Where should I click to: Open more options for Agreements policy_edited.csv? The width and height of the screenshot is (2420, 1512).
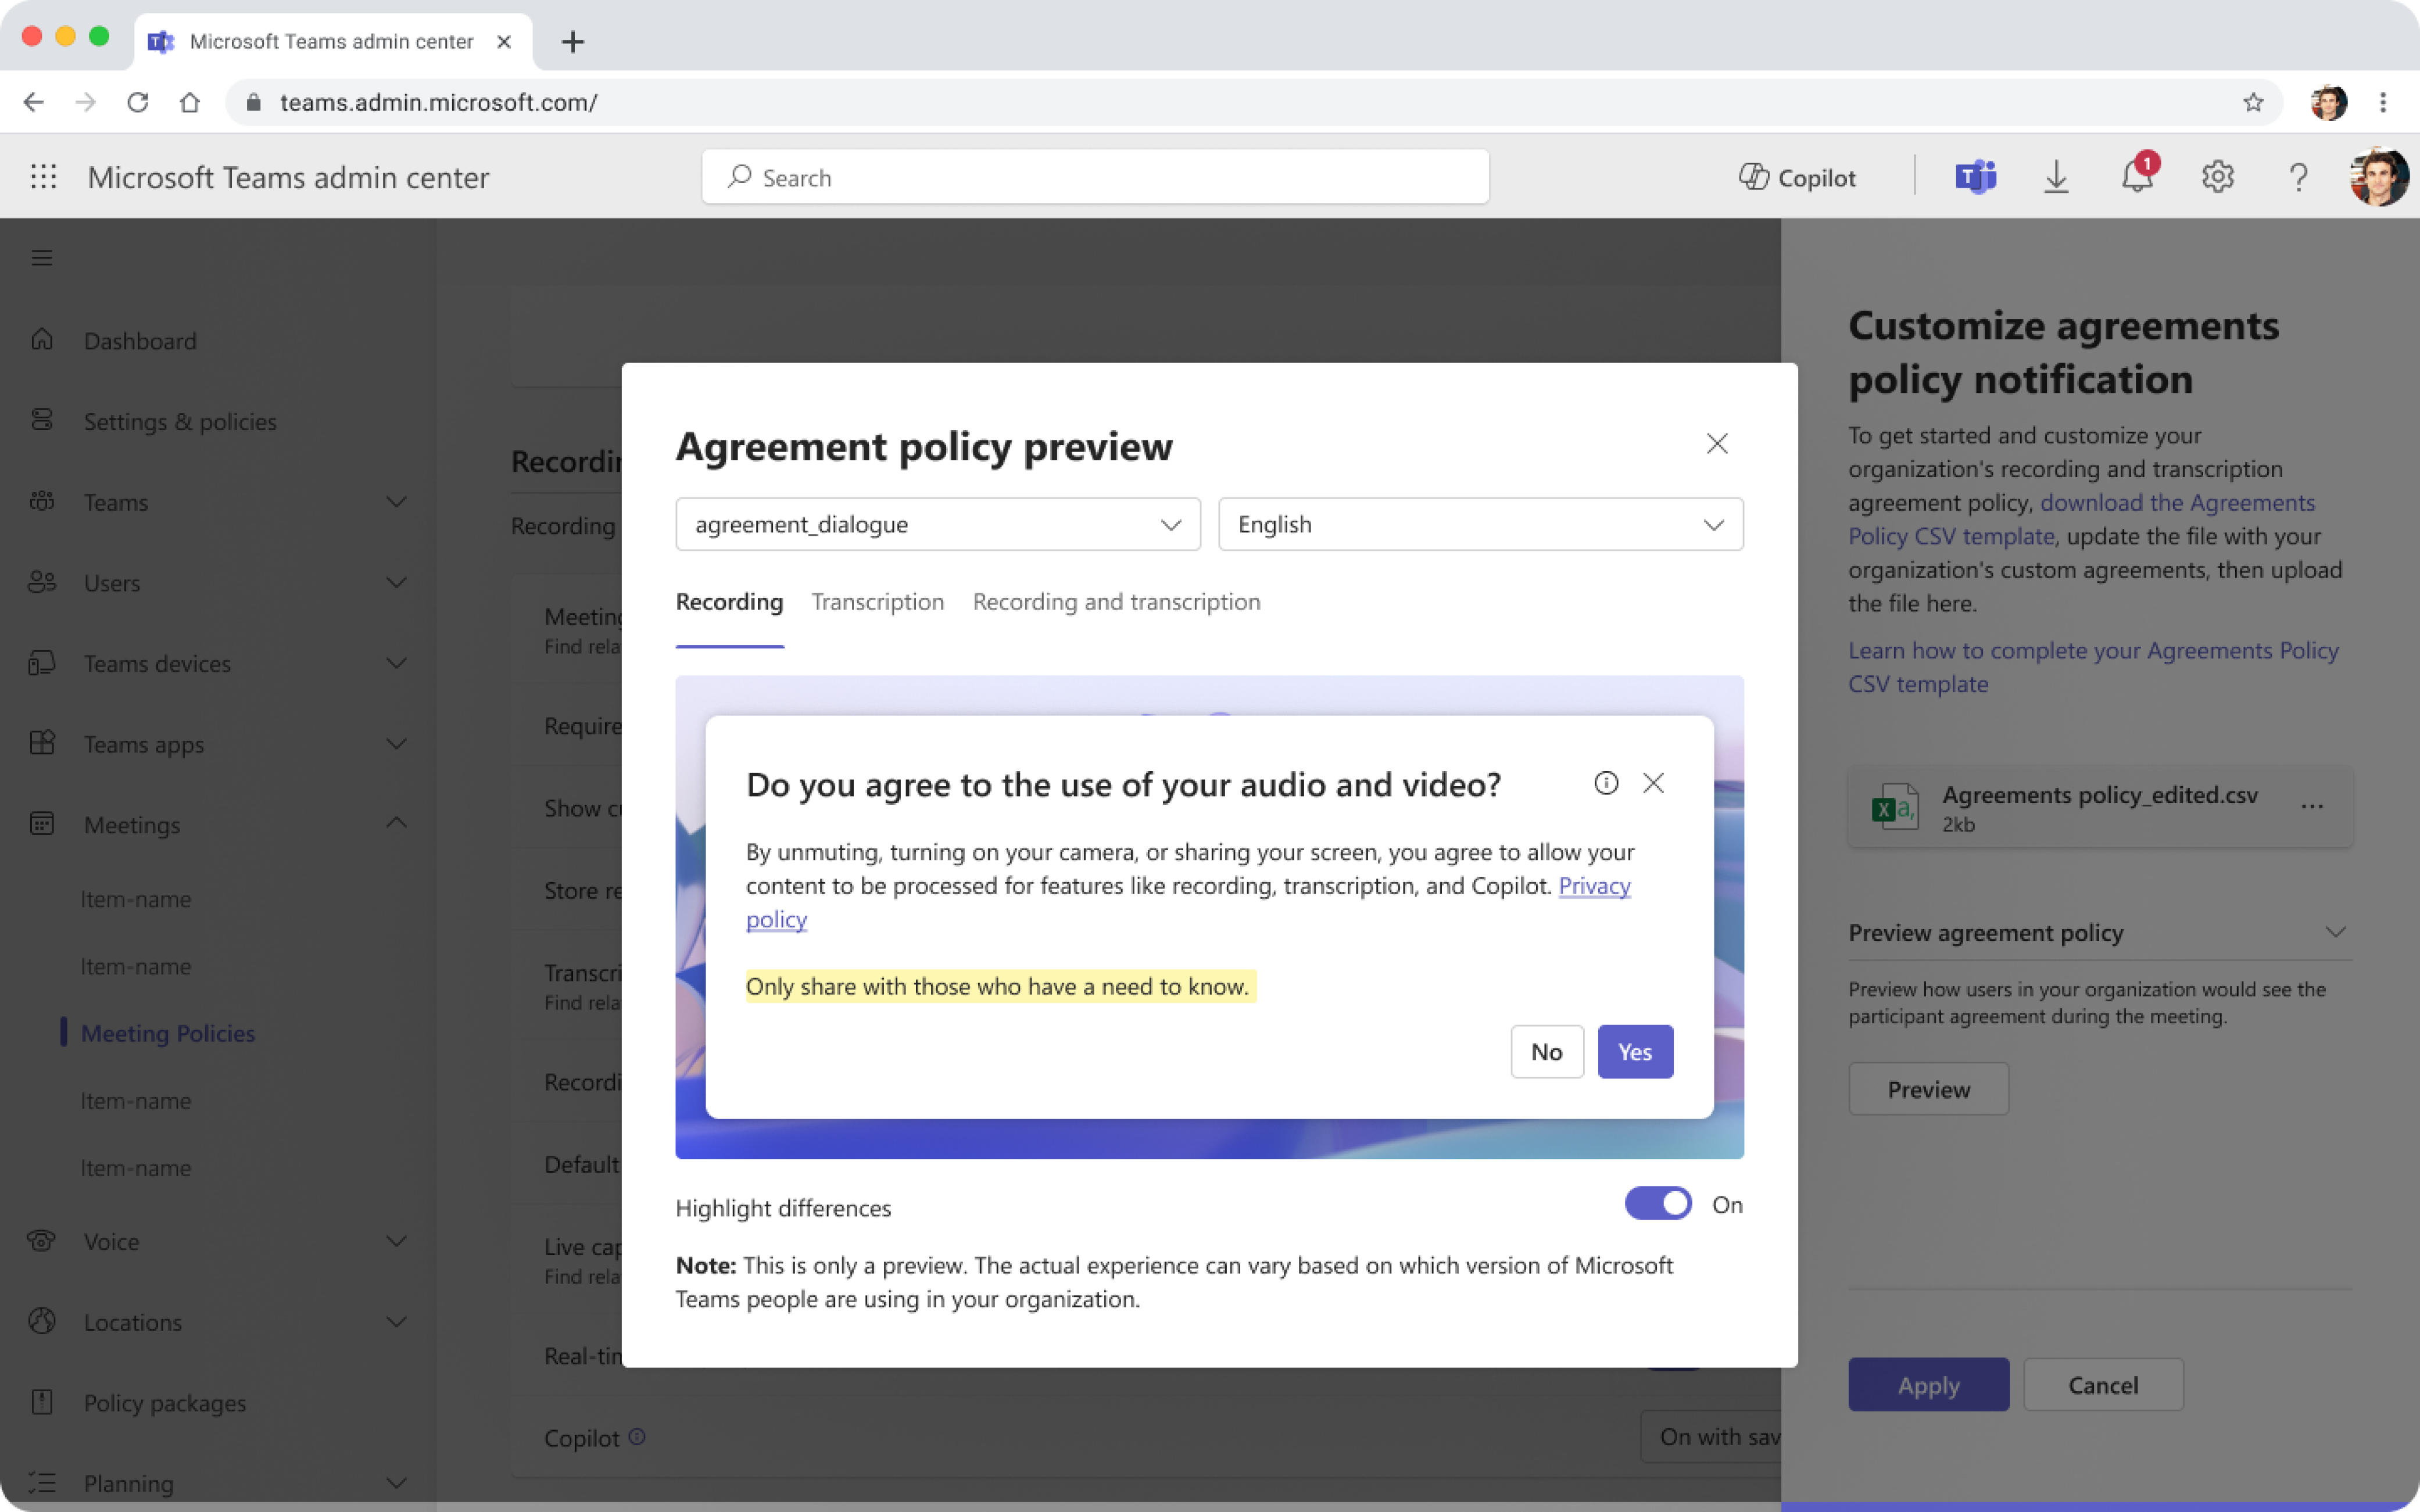click(x=2312, y=807)
